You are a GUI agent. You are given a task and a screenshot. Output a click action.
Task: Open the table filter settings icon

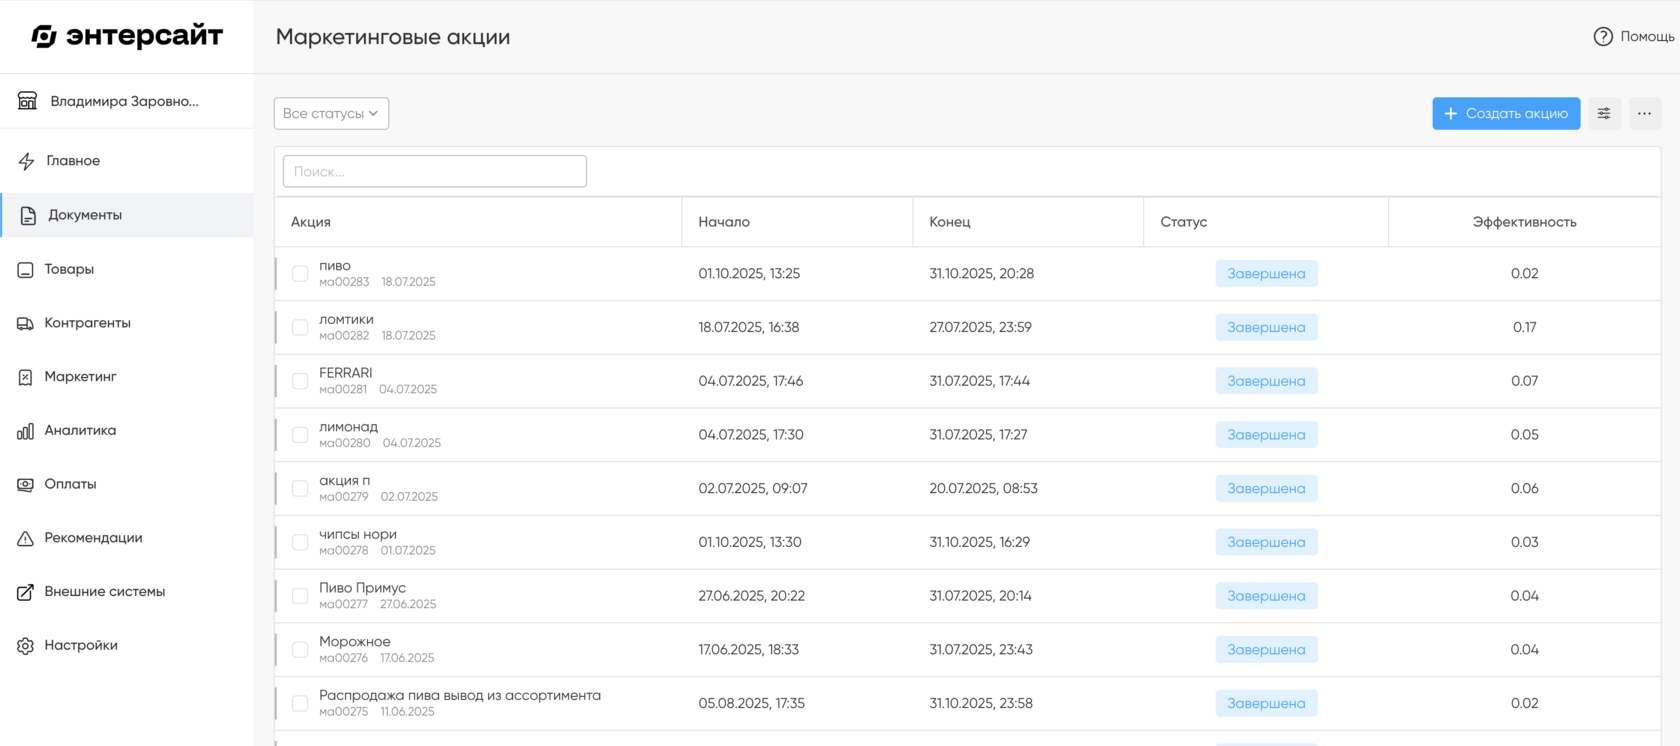pos(1604,114)
